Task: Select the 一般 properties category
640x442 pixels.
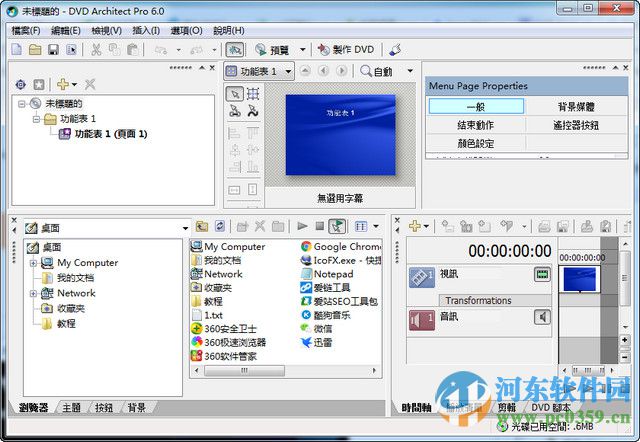Action: pos(476,107)
